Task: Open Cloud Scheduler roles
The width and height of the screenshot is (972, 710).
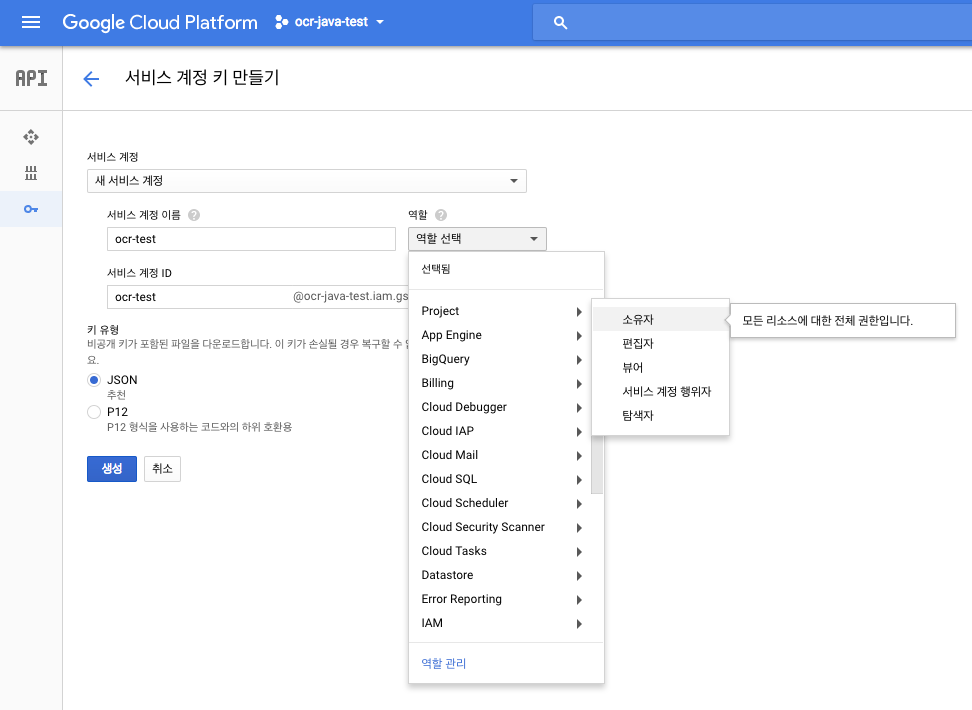Action: click(x=502, y=504)
